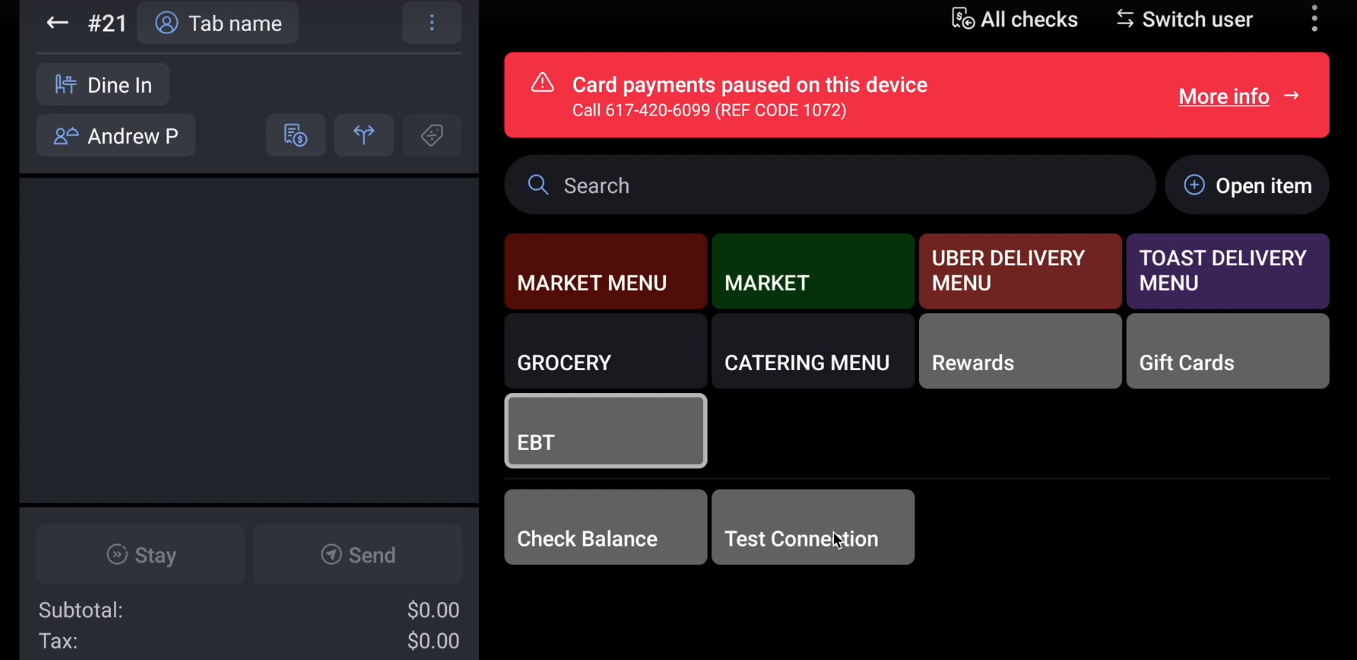Open the TOAST DELIVERY MENU tile
The height and width of the screenshot is (660, 1357).
tap(1228, 271)
